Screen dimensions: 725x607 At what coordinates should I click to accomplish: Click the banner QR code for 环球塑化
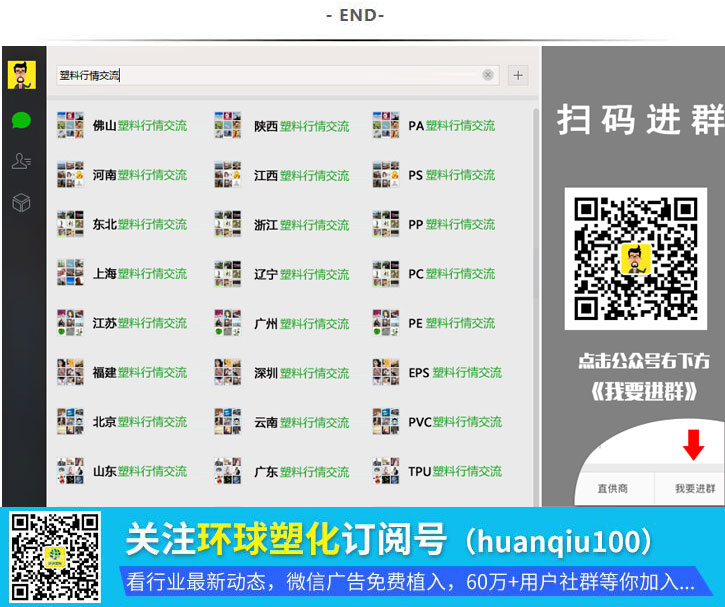pos(55,557)
